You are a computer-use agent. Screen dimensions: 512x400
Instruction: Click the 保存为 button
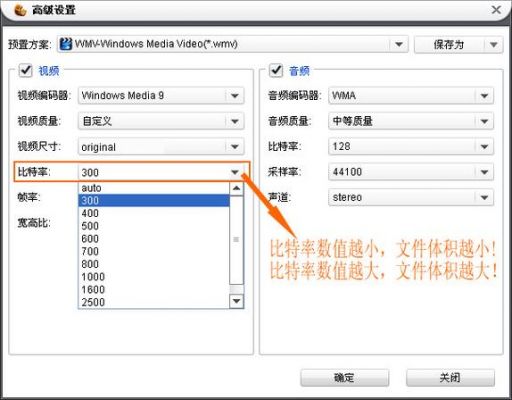pos(449,44)
